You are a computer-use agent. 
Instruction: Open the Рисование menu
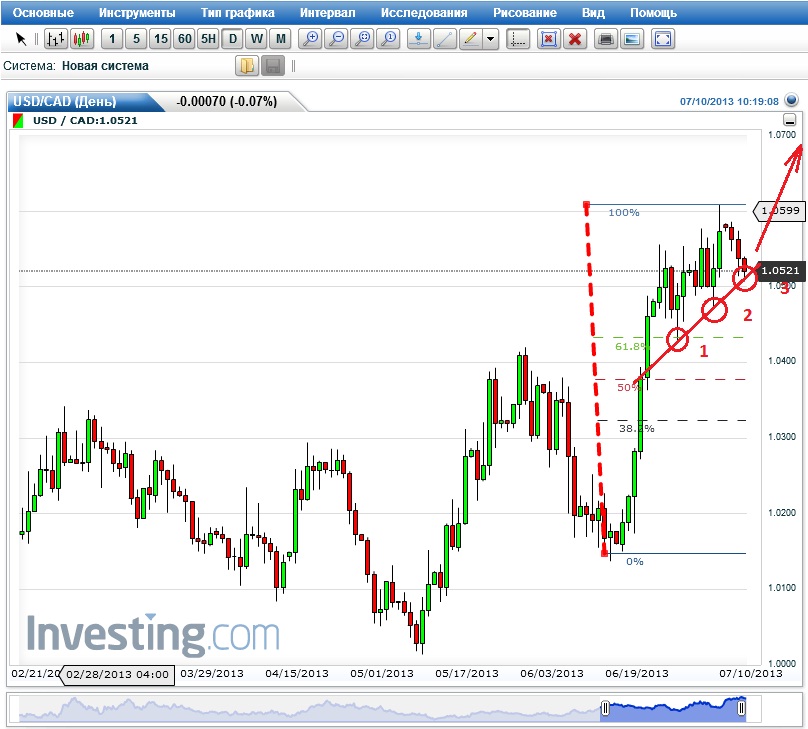pos(525,13)
